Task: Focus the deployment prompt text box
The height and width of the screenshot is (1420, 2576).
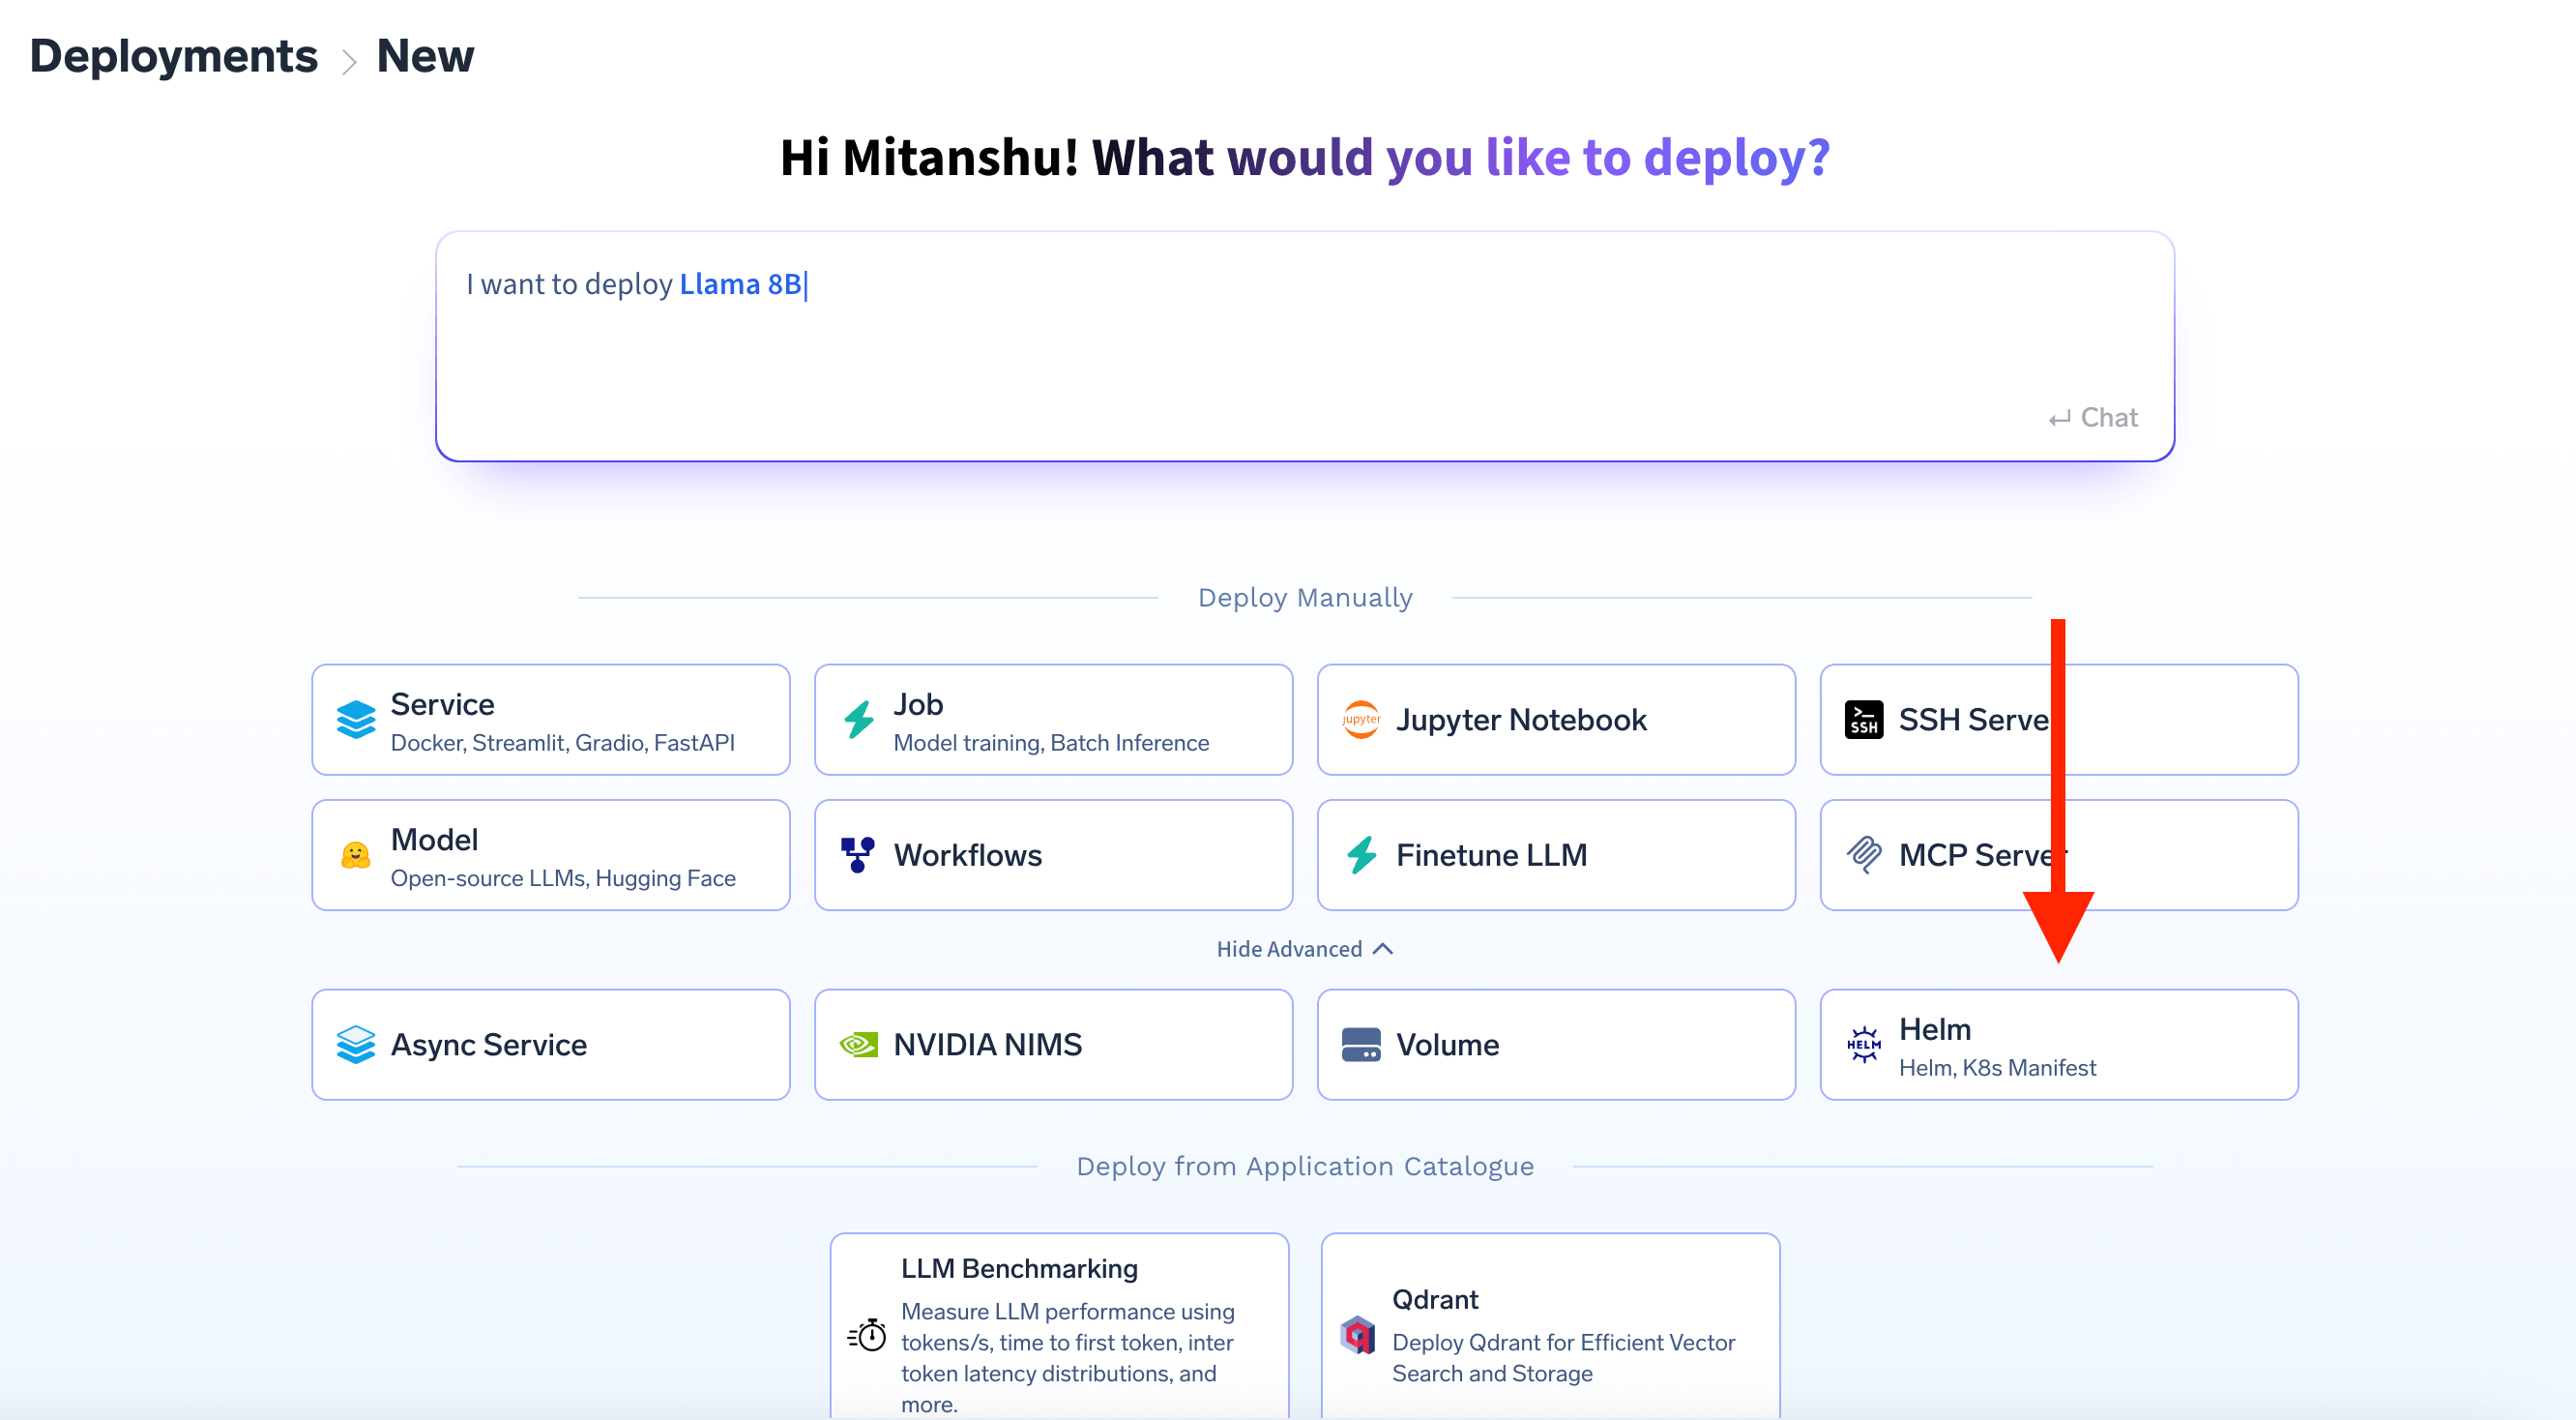Action: click(1305, 346)
